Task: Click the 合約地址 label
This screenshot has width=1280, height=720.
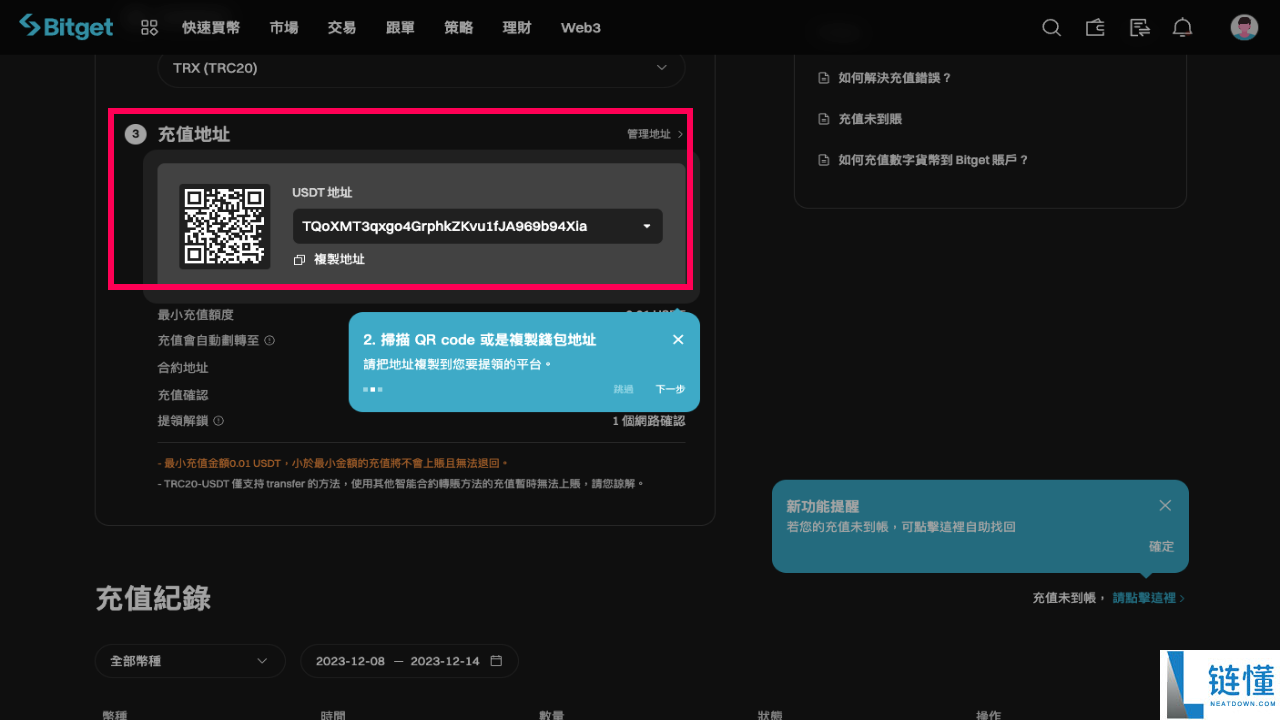Action: pyautogui.click(x=183, y=368)
